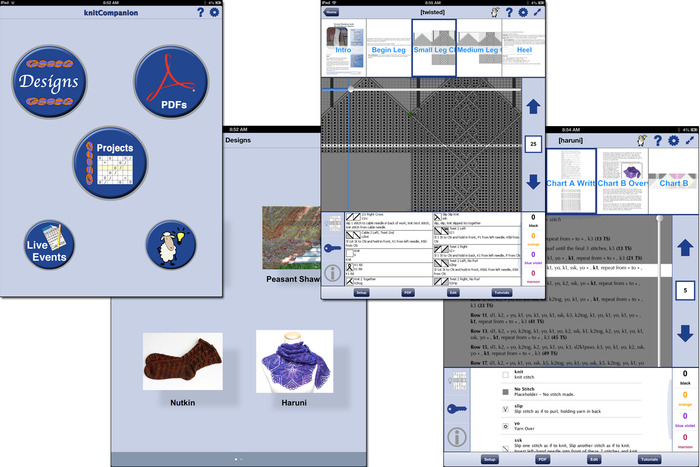The image size is (700, 467).
Task: Tap black counter in twisted project
Action: 533,220
